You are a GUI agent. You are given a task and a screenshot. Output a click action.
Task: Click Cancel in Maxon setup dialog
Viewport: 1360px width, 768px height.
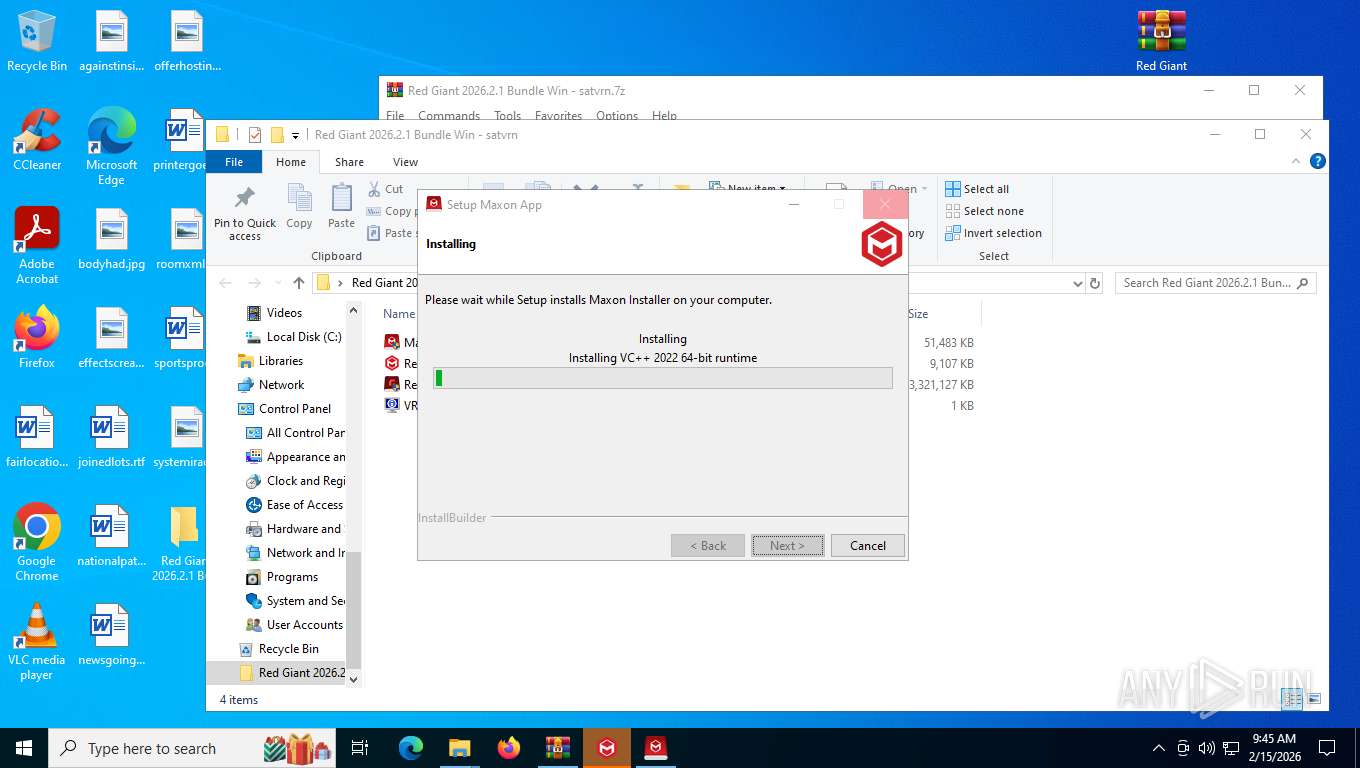point(867,545)
